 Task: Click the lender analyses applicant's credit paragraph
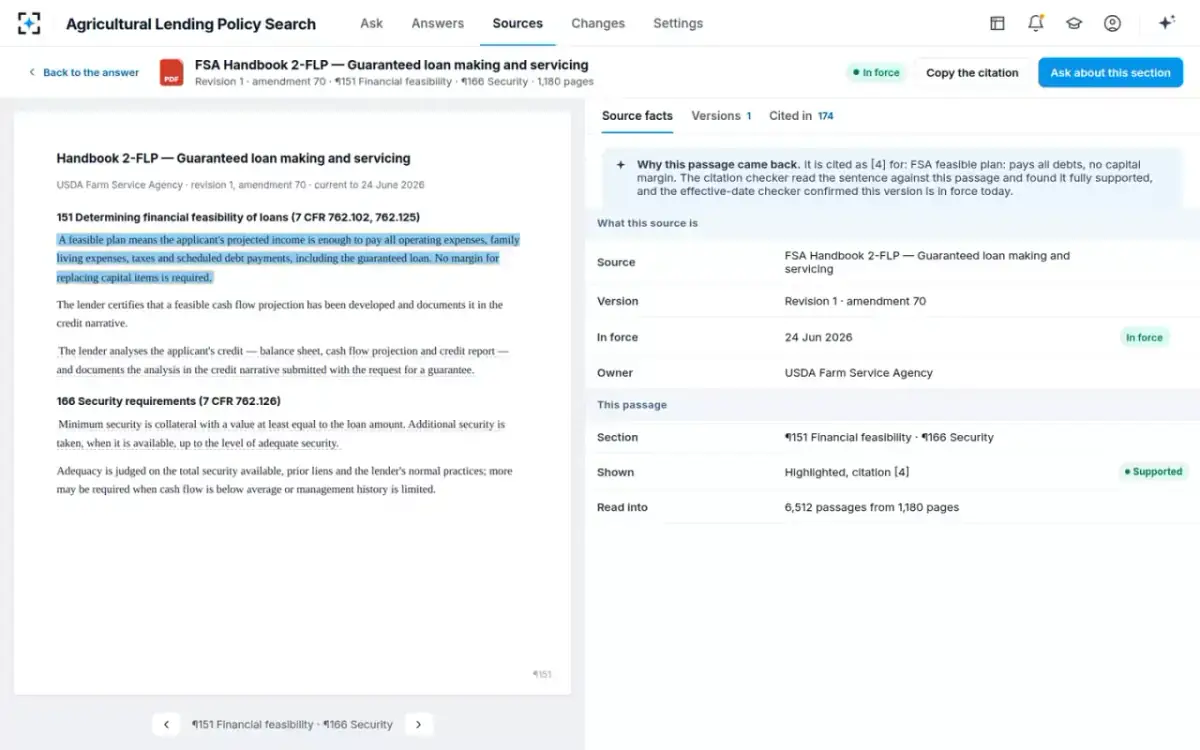pos(283,360)
